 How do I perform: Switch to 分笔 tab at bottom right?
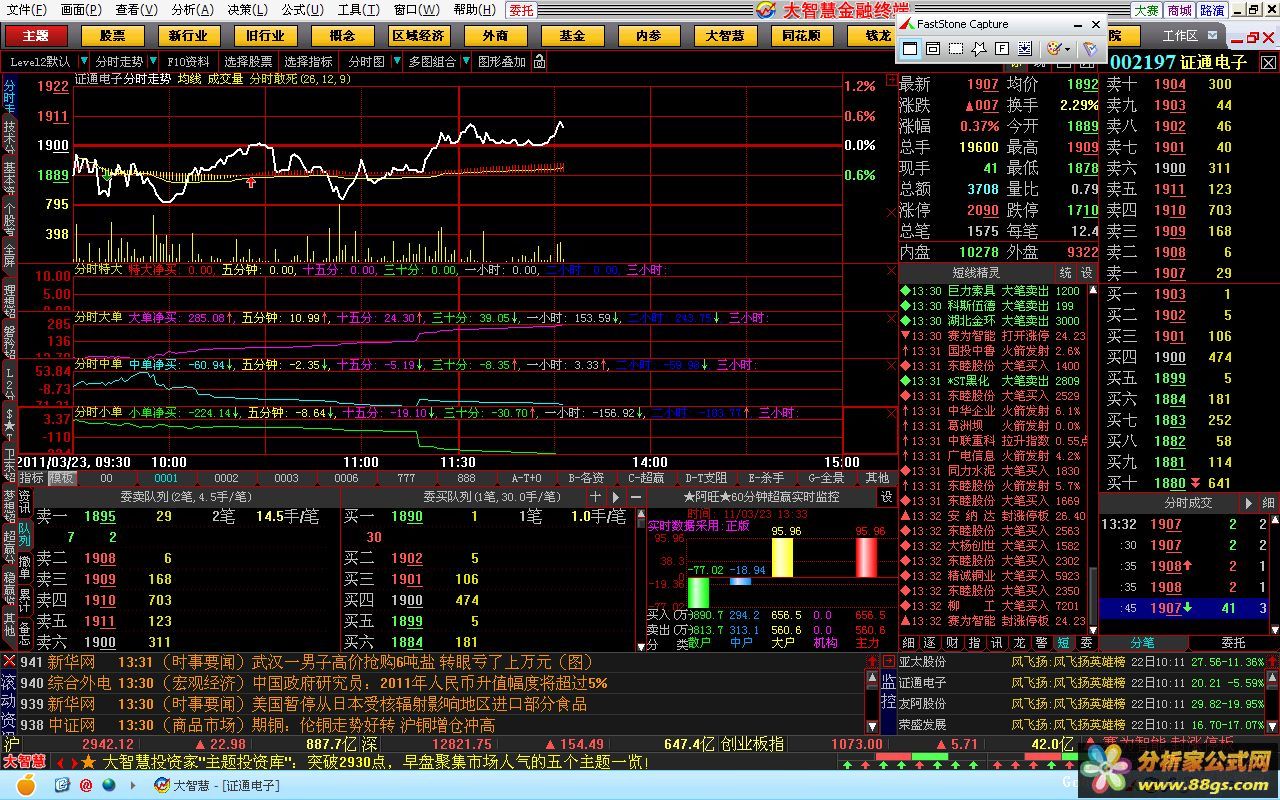[1142, 643]
